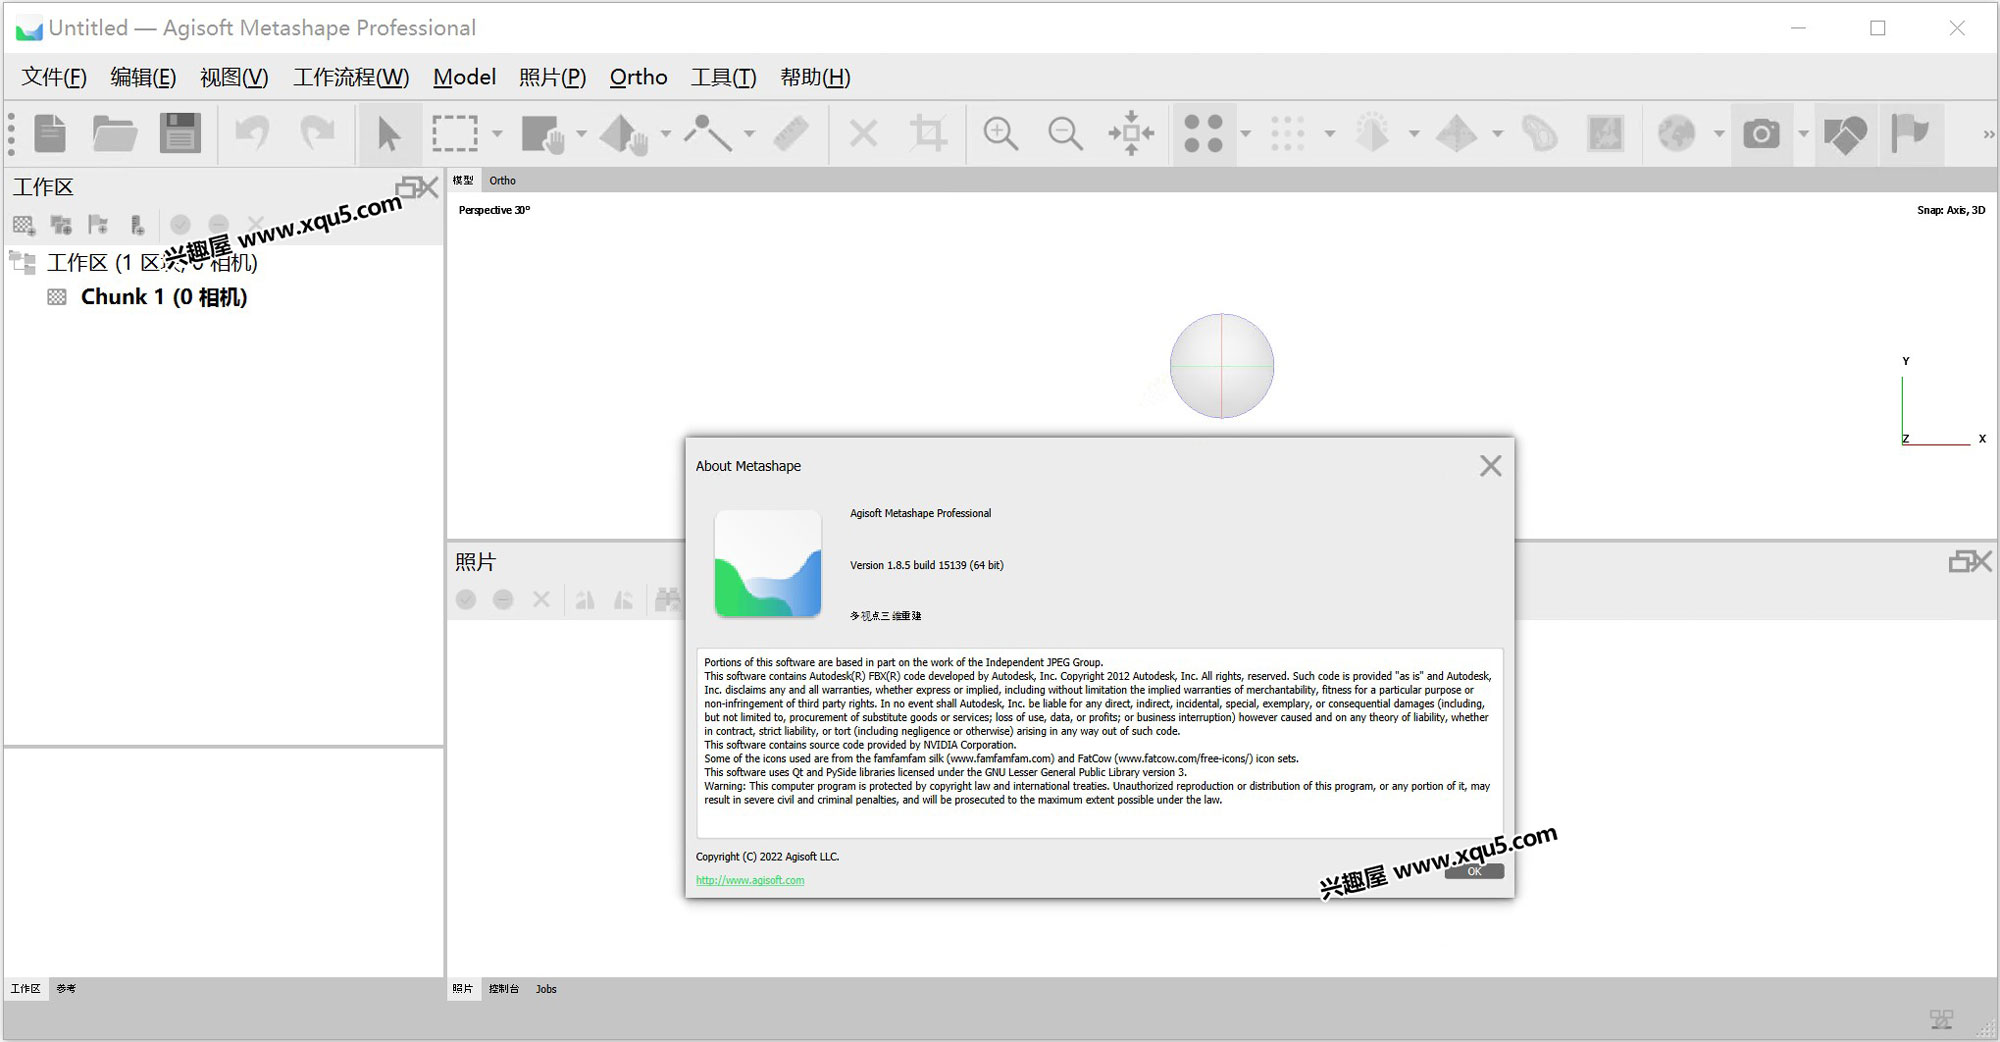Image resolution: width=2000 pixels, height=1042 pixels.
Task: Switch to the 控制台 tab
Action: (x=504, y=989)
